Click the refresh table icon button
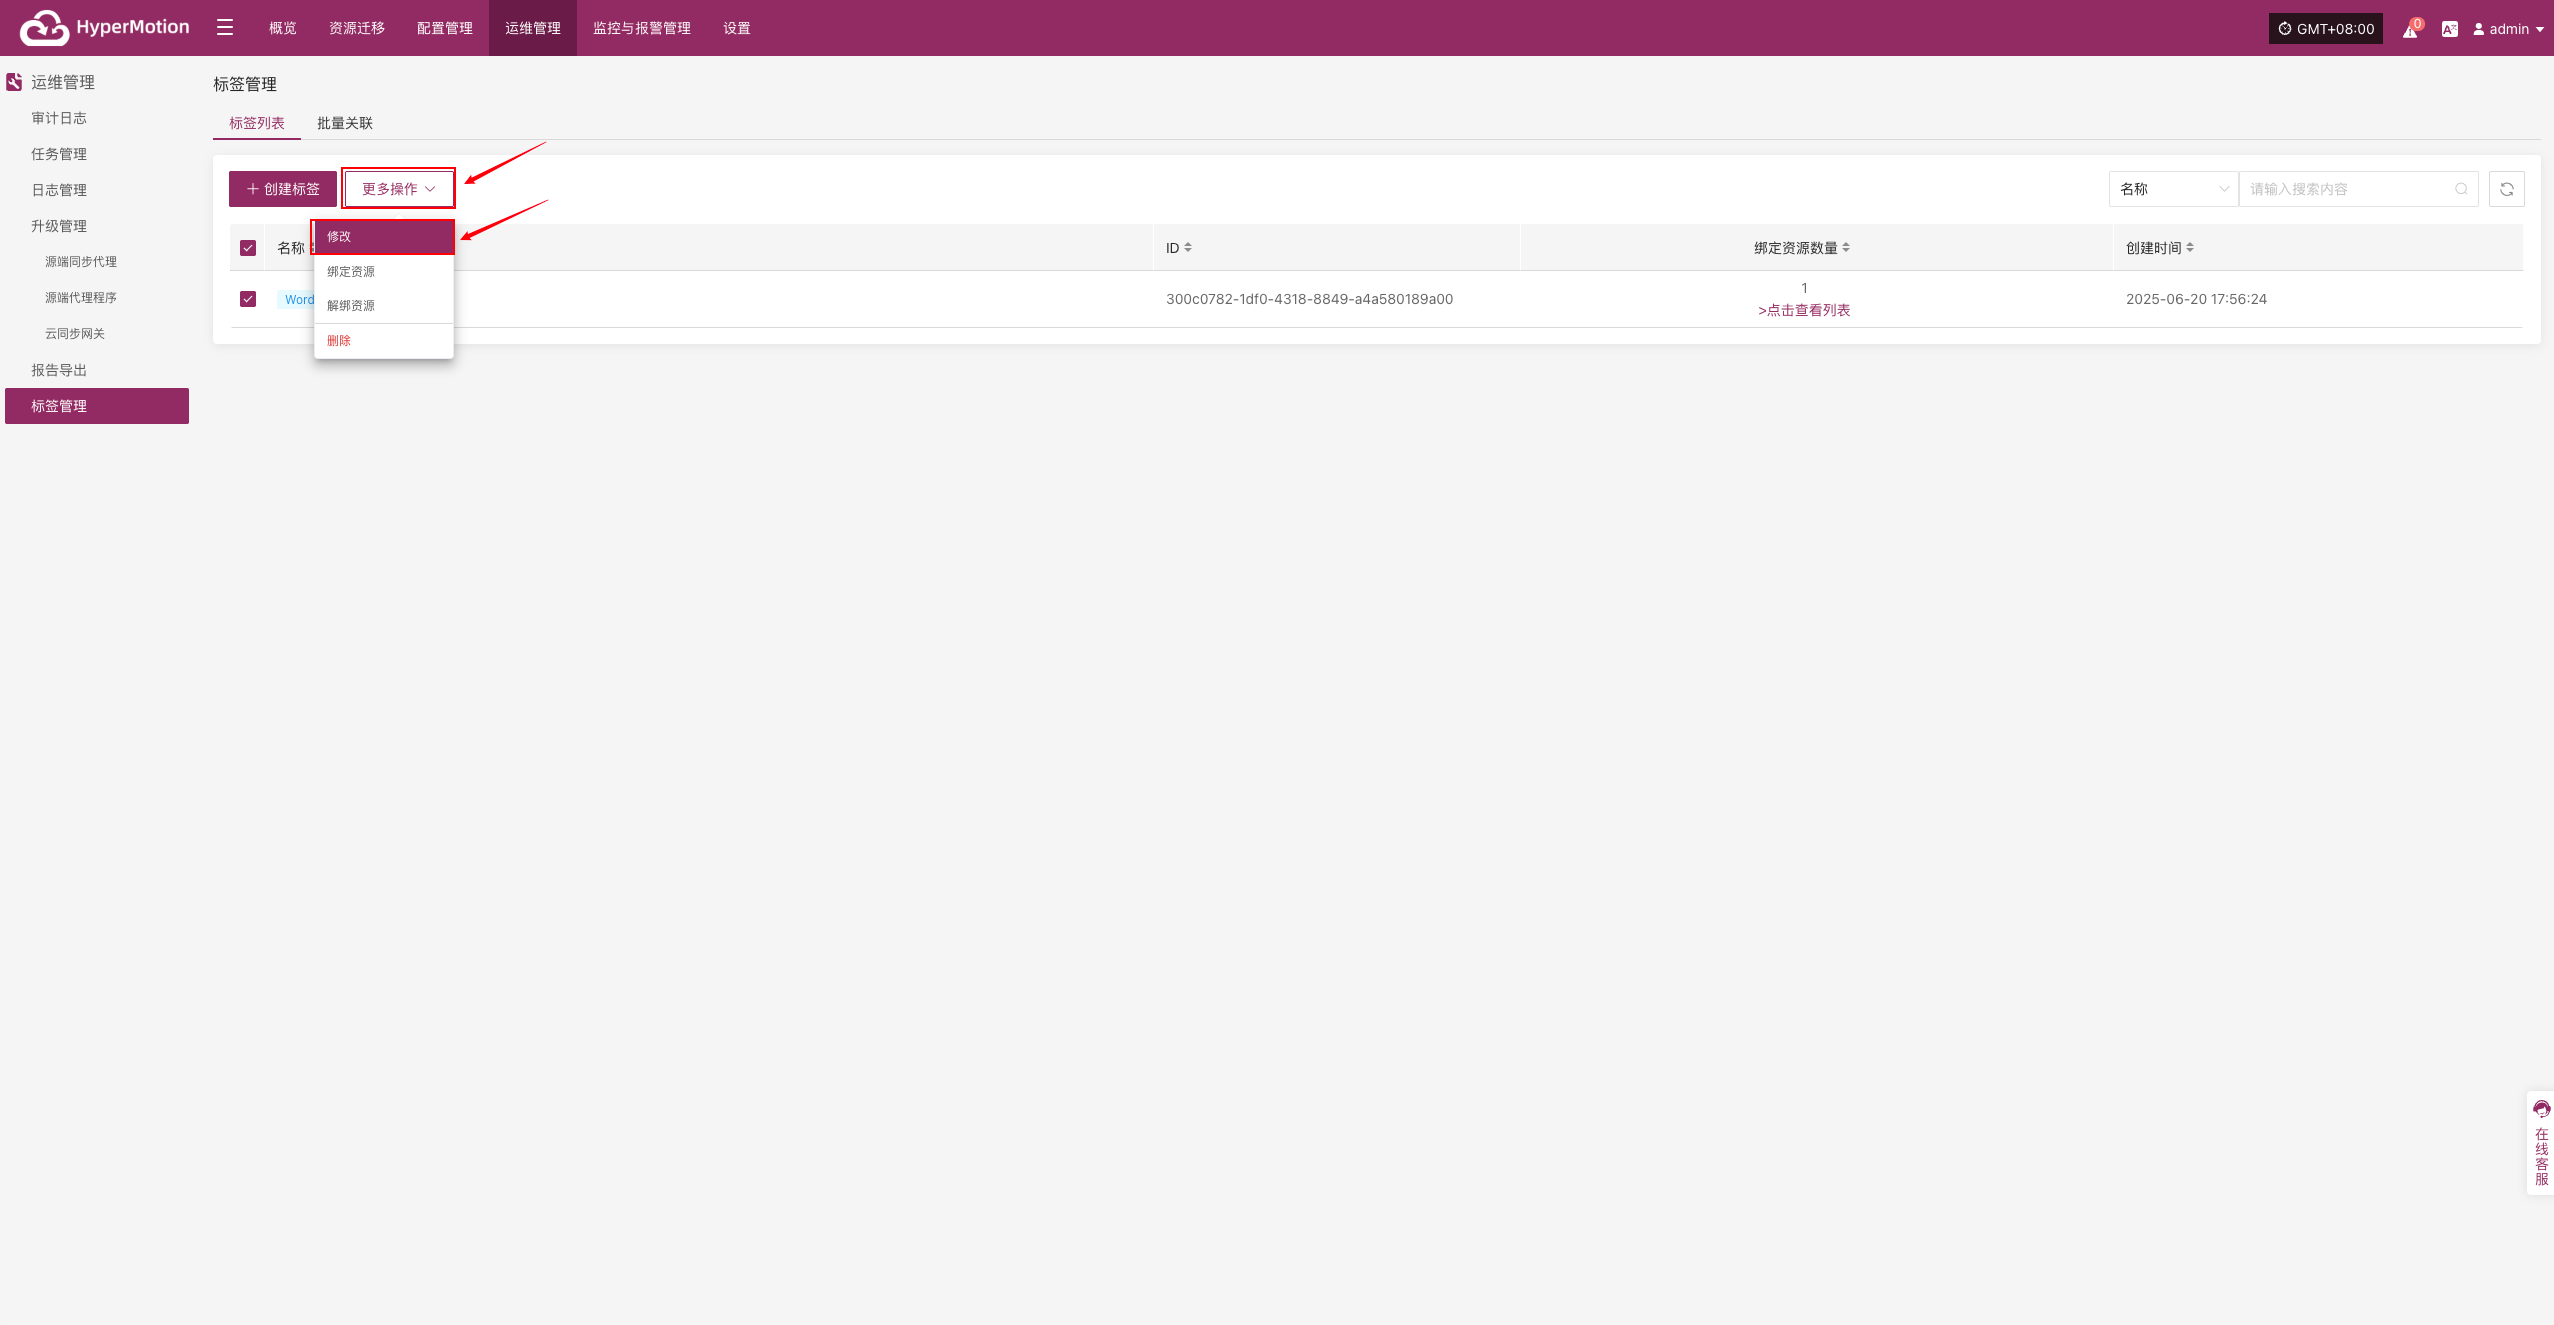The height and width of the screenshot is (1325, 2554). (2507, 189)
